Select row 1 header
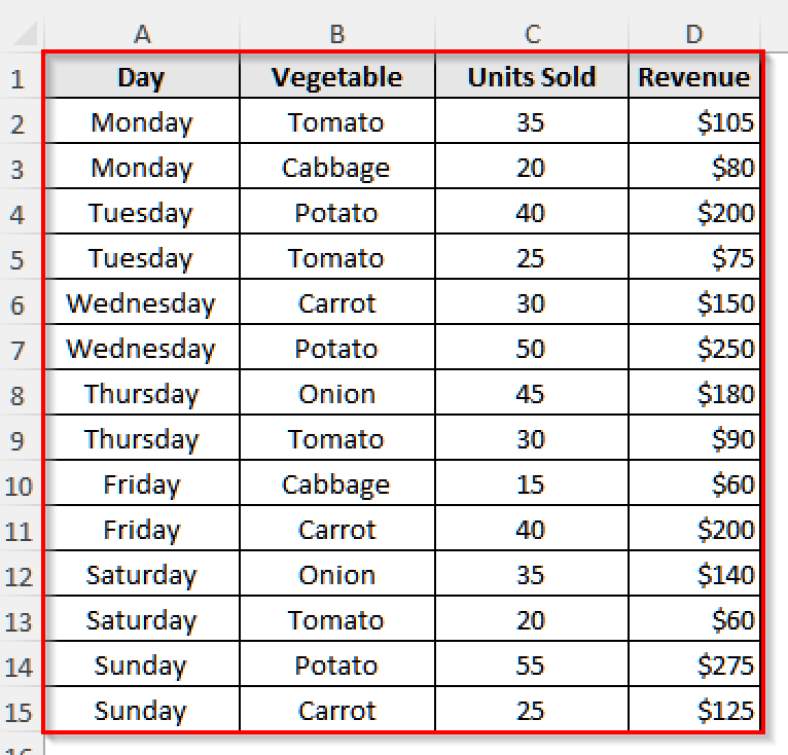Viewport: 788px width, 755px height. click(x=19, y=75)
